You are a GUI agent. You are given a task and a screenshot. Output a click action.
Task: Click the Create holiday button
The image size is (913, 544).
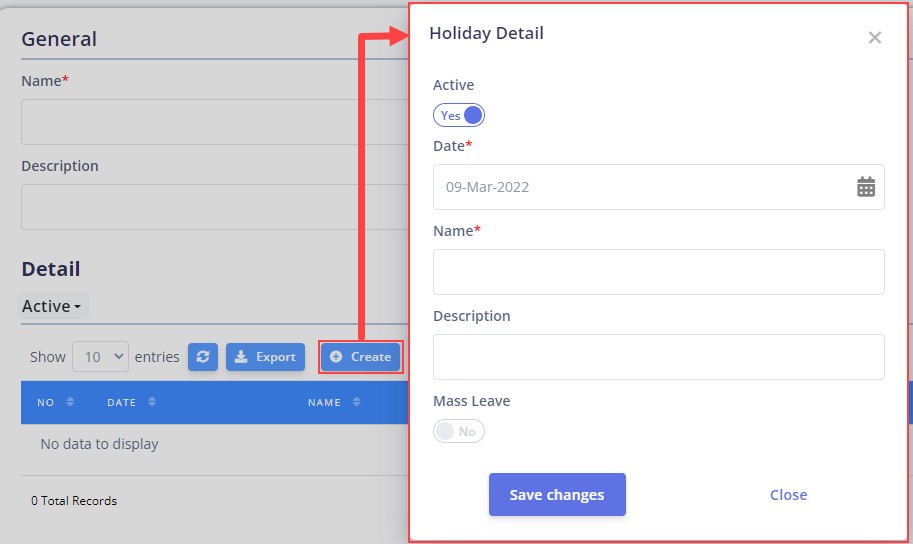pyautogui.click(x=360, y=356)
